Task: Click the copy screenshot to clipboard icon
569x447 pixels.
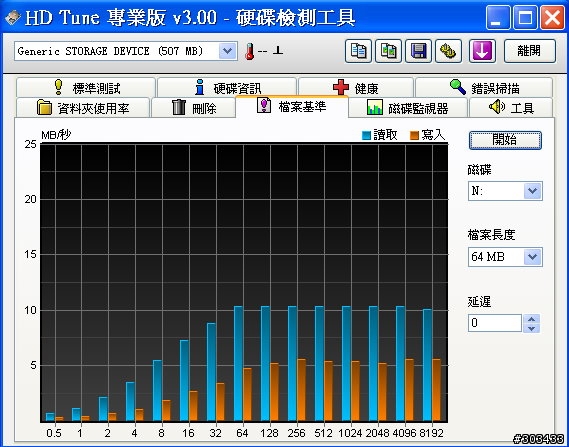Action: click(388, 51)
